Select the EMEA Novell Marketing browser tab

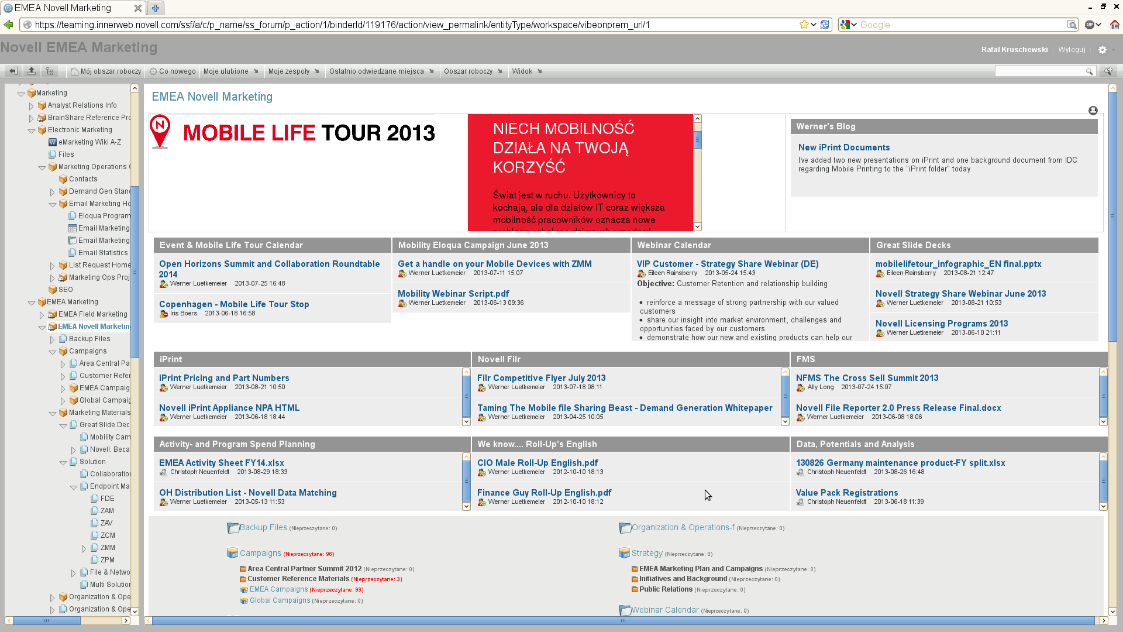pyautogui.click(x=72, y=8)
